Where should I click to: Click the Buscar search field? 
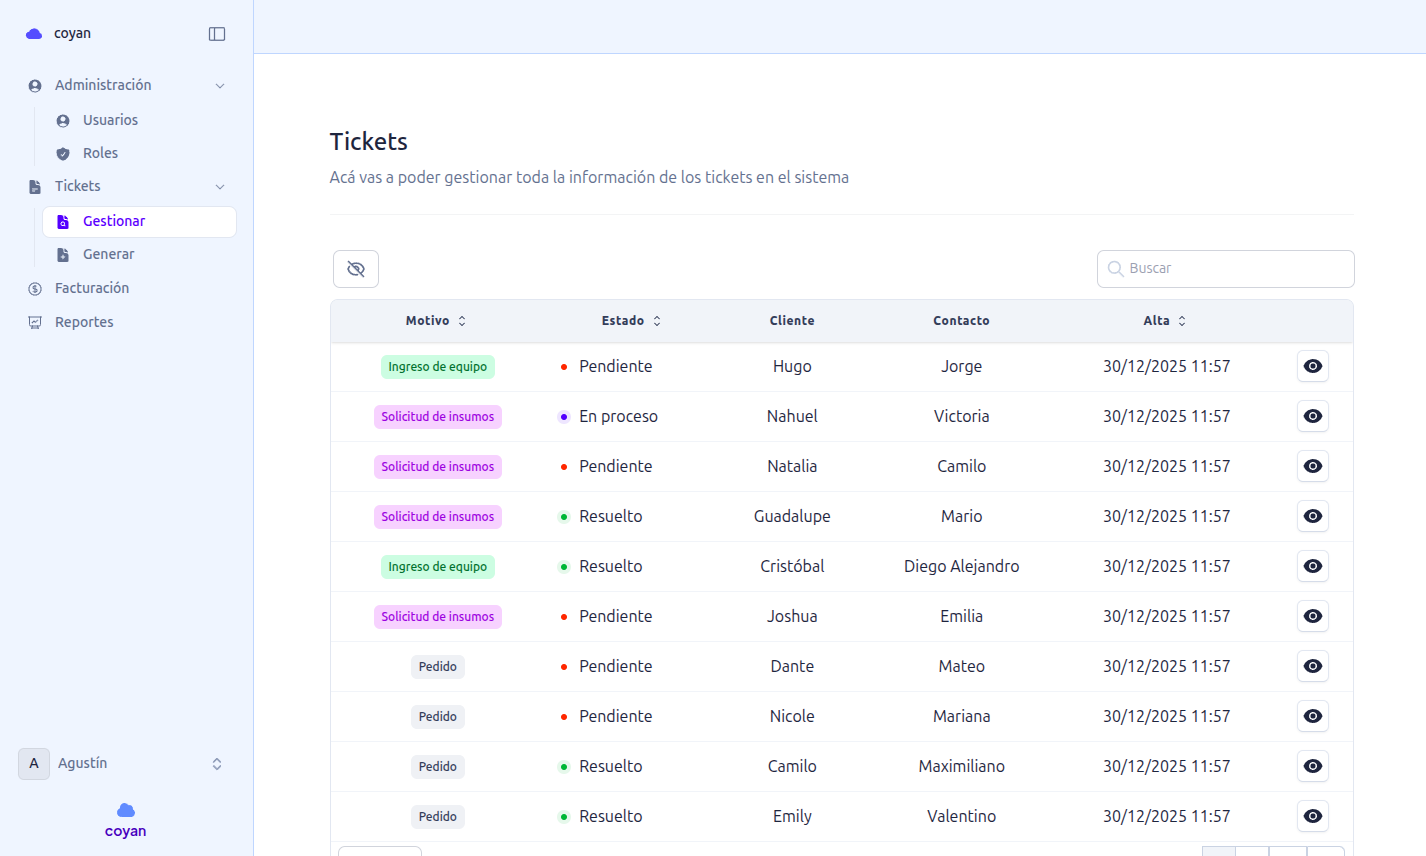[1235, 269]
